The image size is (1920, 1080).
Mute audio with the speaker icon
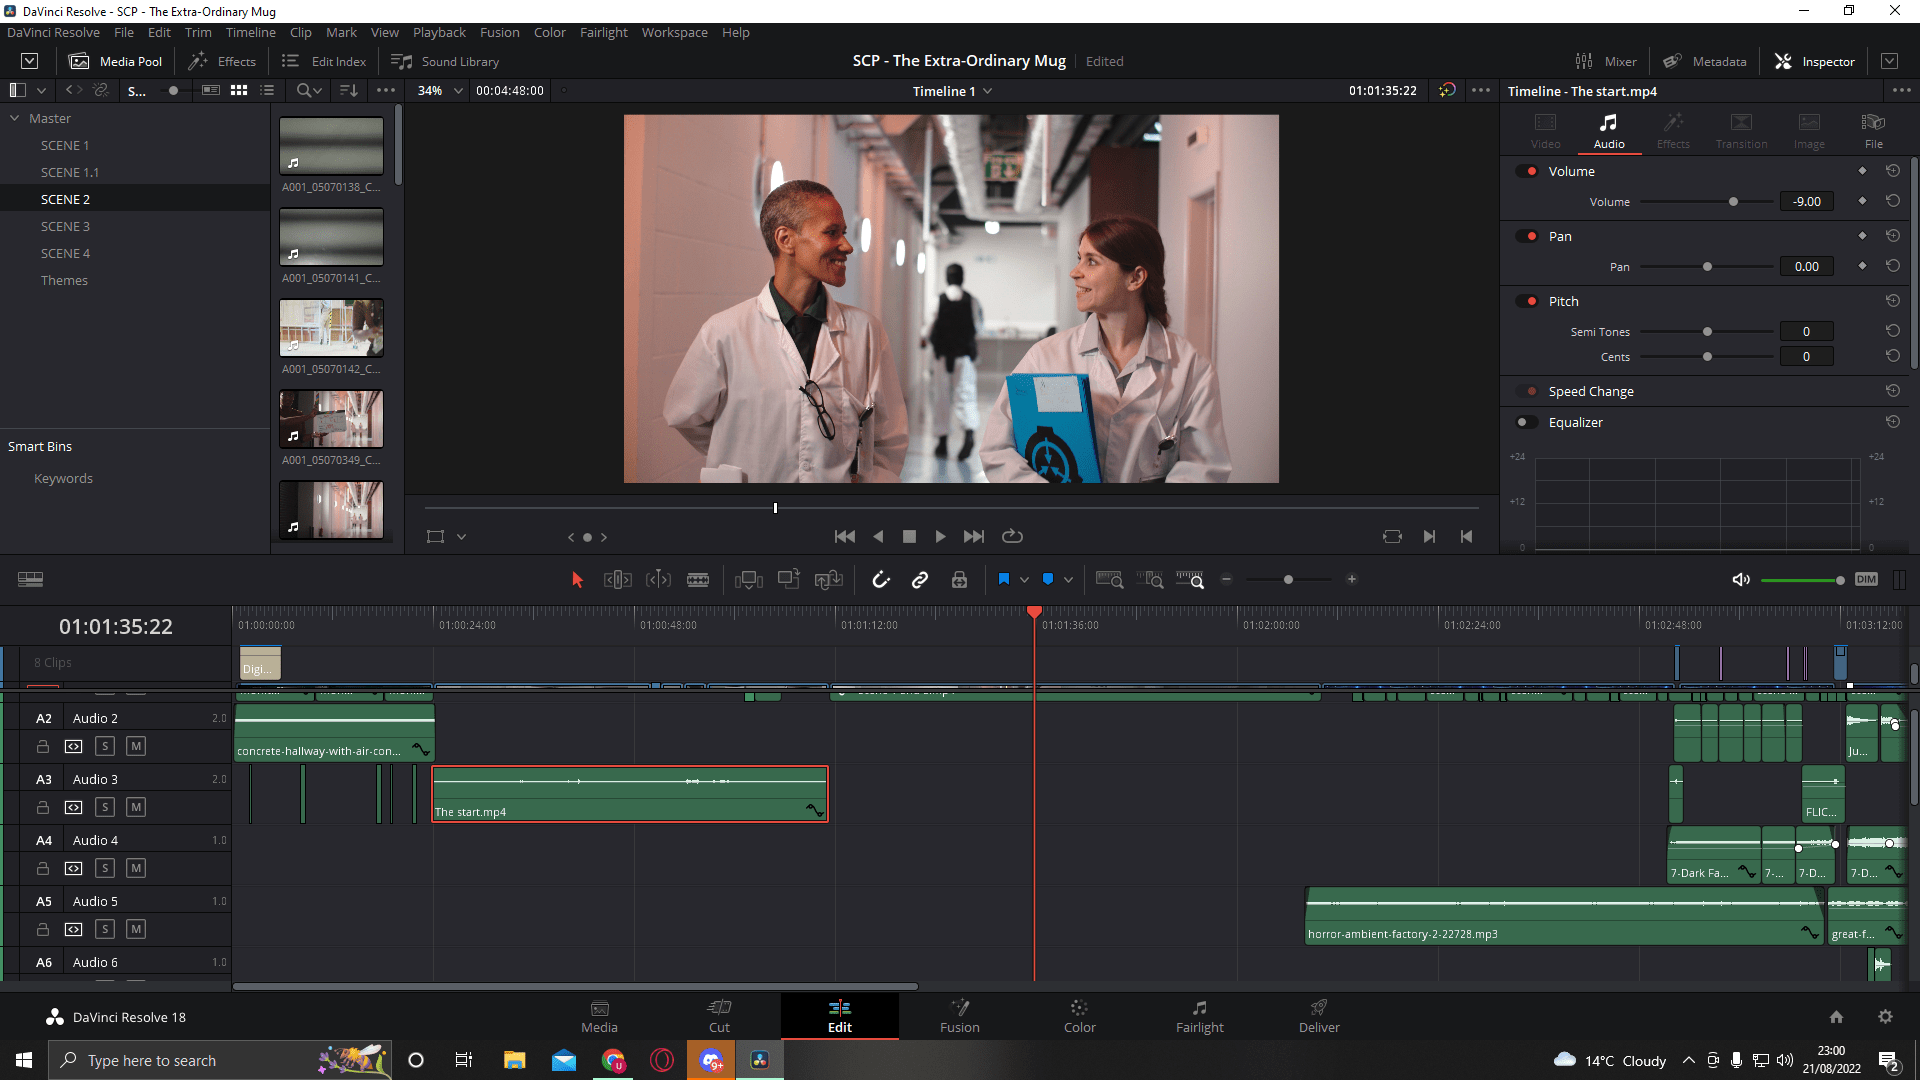(1741, 580)
